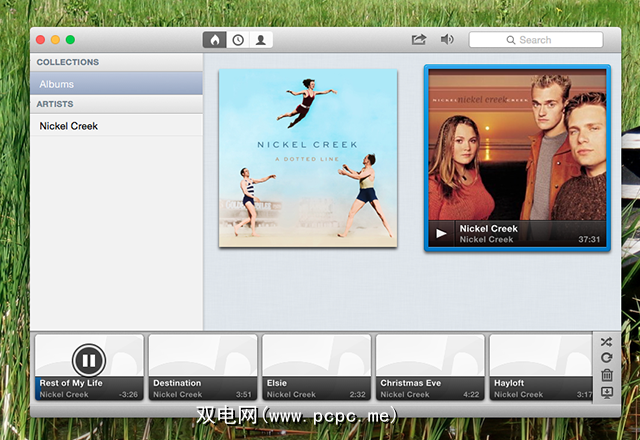Click the download-to-screen icon below the trash
The image size is (640, 440).
(606, 392)
